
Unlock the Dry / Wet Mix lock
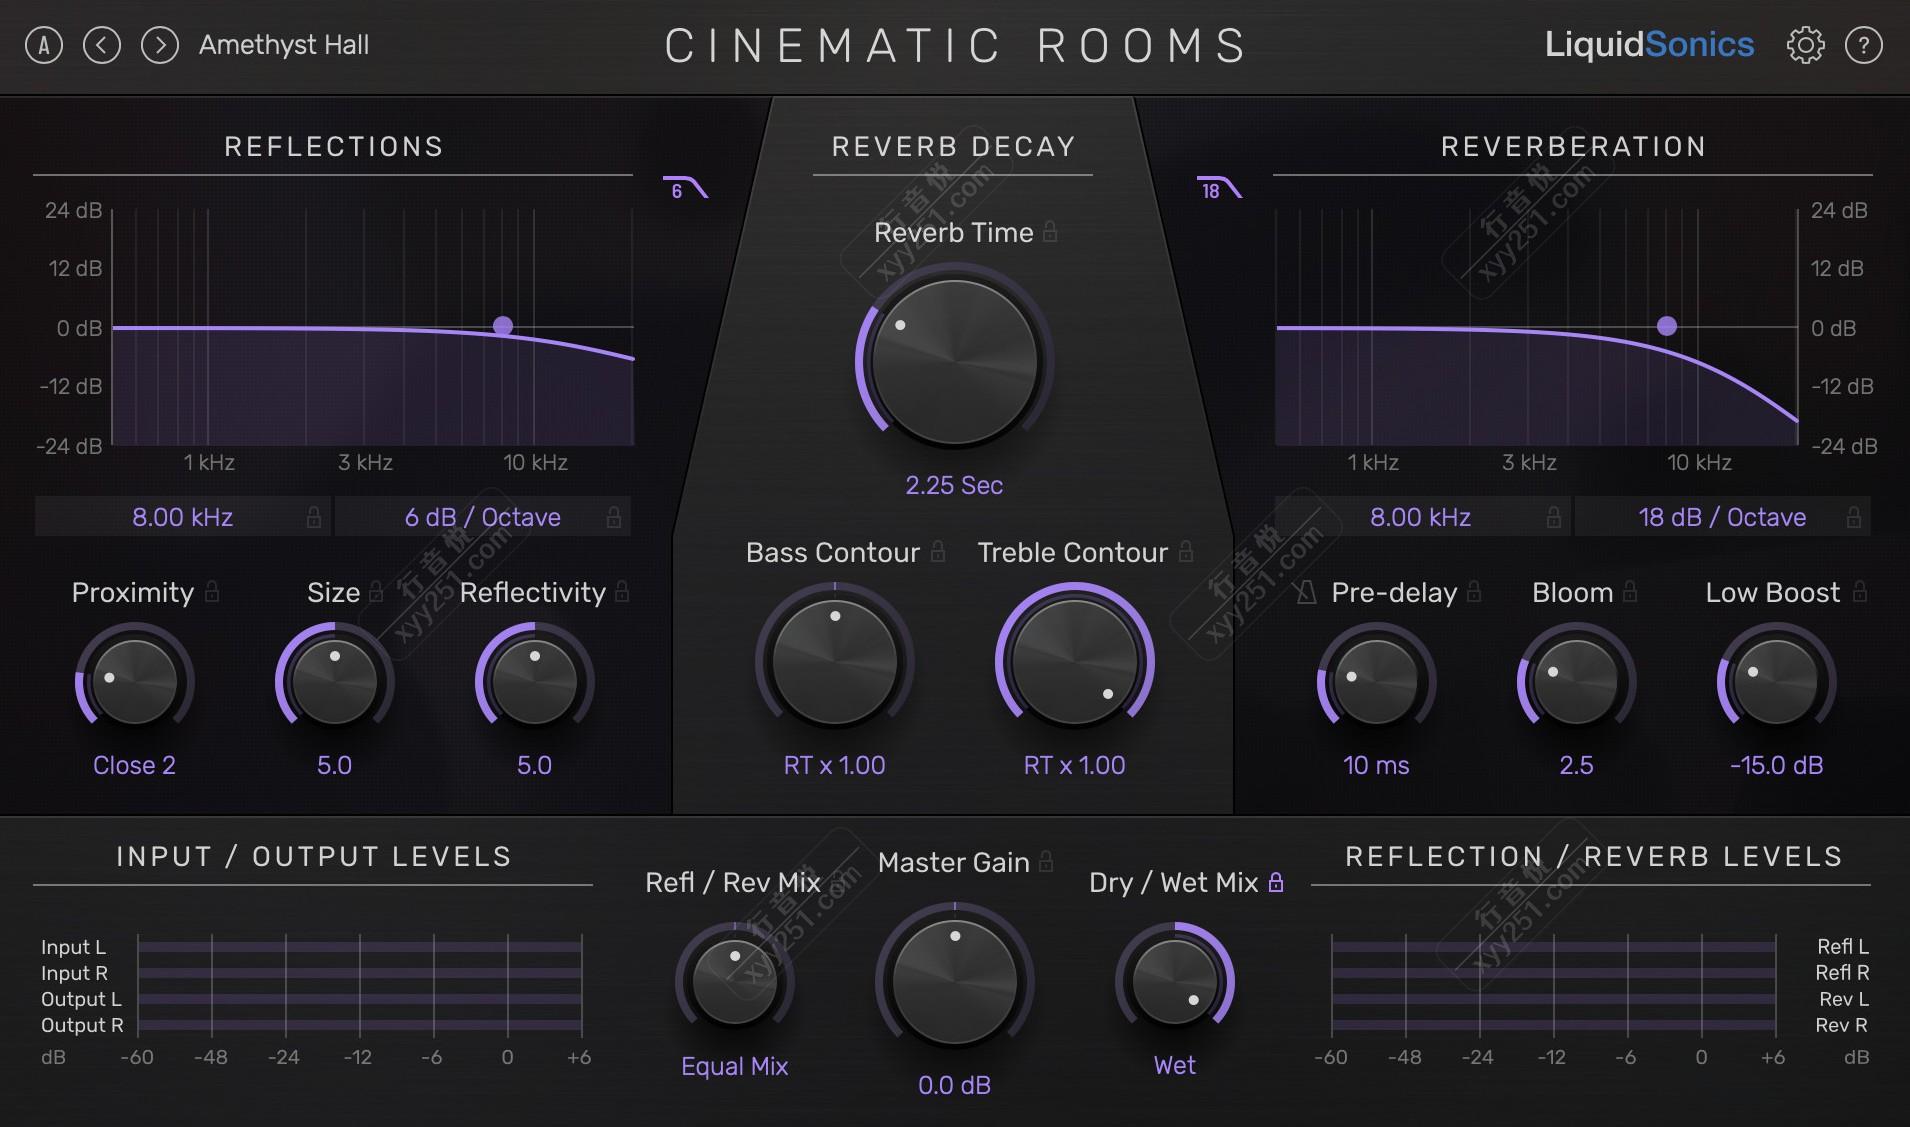tap(1276, 882)
